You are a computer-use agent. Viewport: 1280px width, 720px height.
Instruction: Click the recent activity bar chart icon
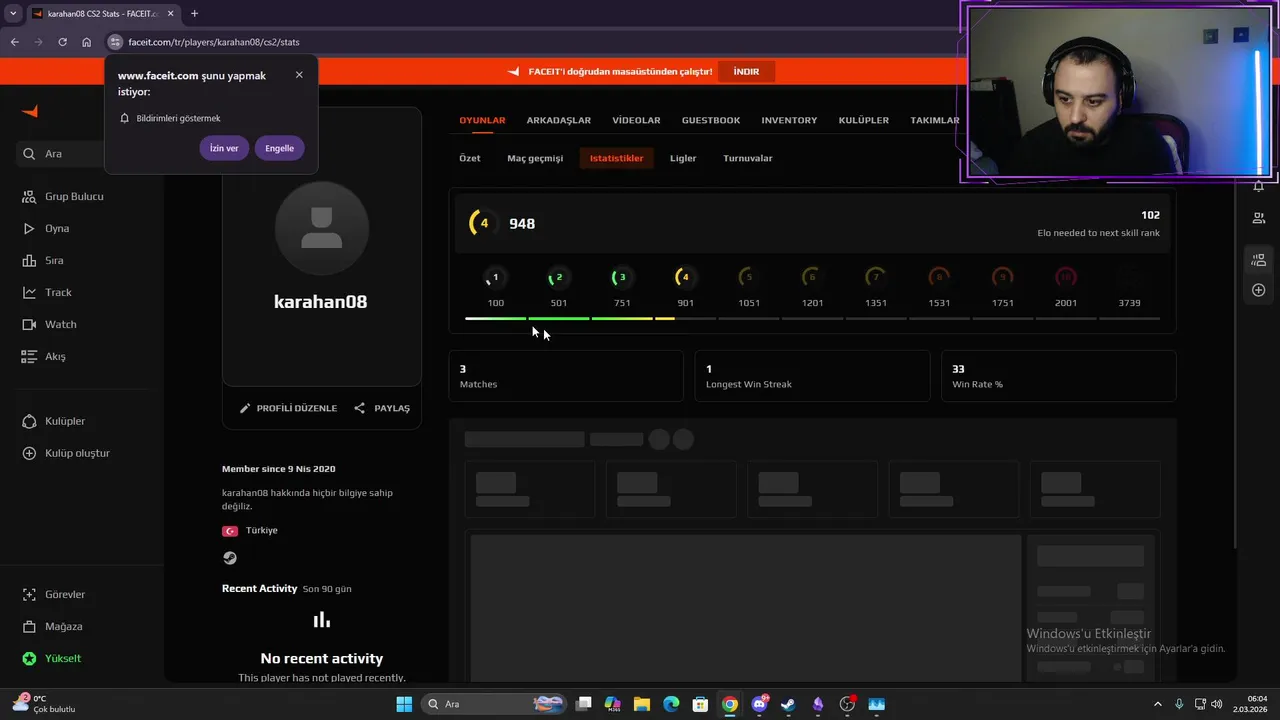point(321,620)
